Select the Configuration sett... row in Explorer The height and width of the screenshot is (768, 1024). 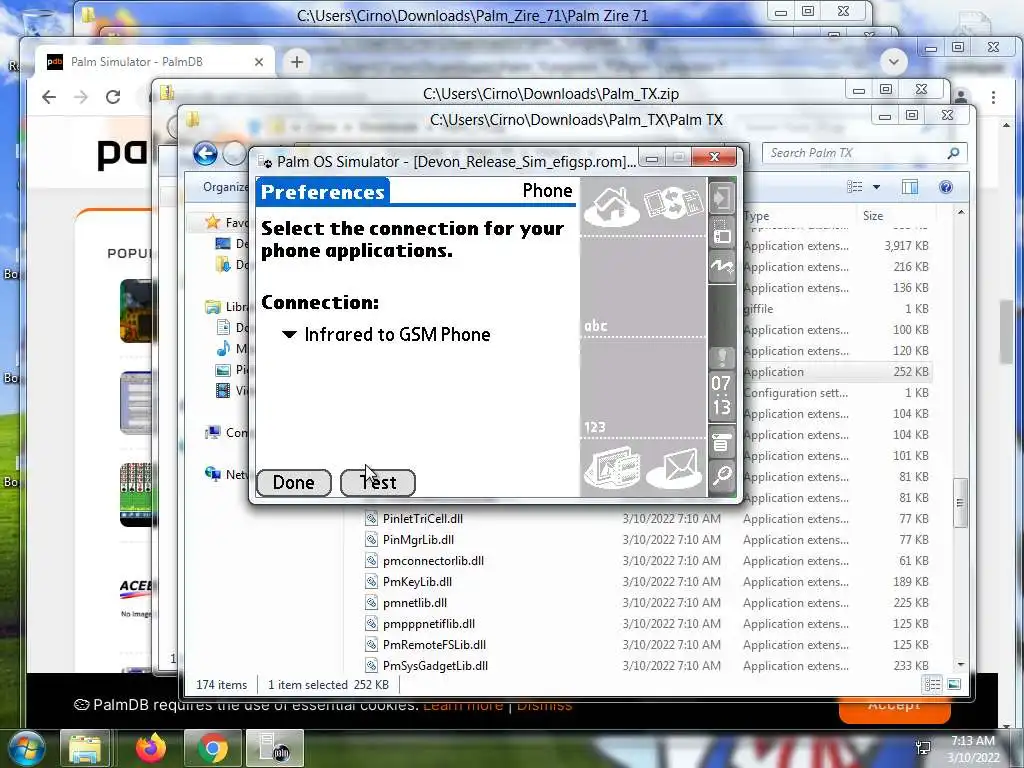tap(837, 392)
